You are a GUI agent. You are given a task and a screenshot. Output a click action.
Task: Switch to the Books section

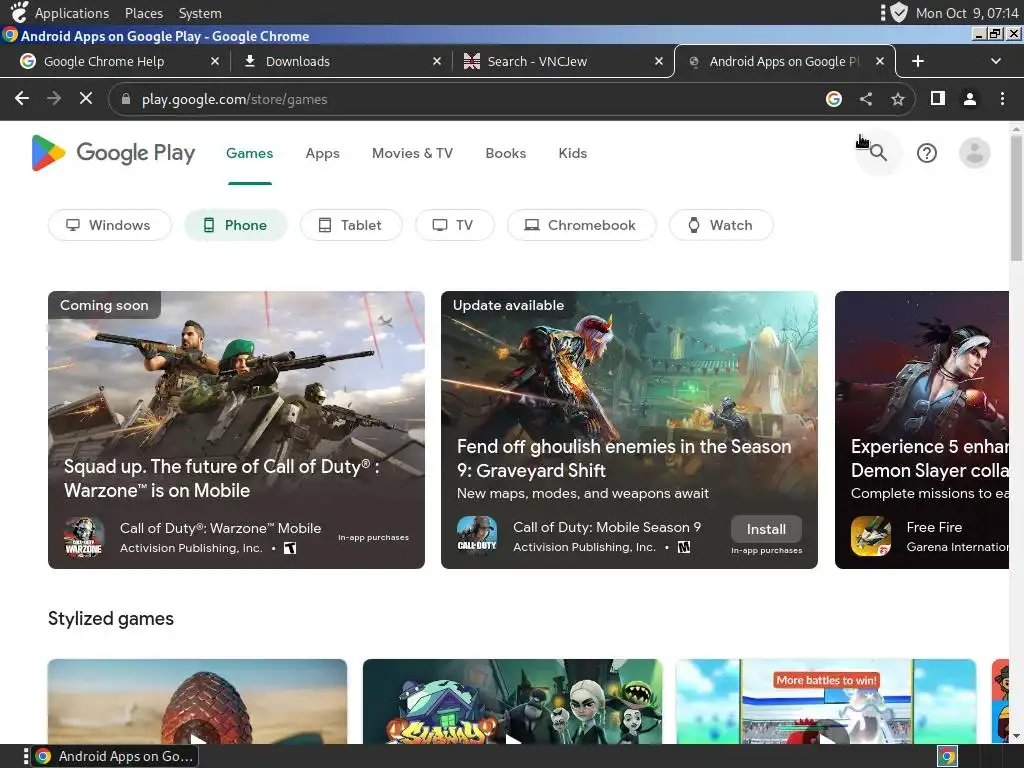point(505,153)
